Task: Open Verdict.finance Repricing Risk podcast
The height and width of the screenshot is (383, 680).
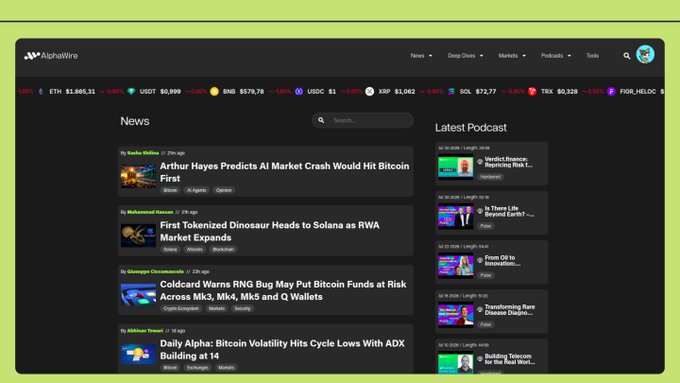Action: pos(509,162)
